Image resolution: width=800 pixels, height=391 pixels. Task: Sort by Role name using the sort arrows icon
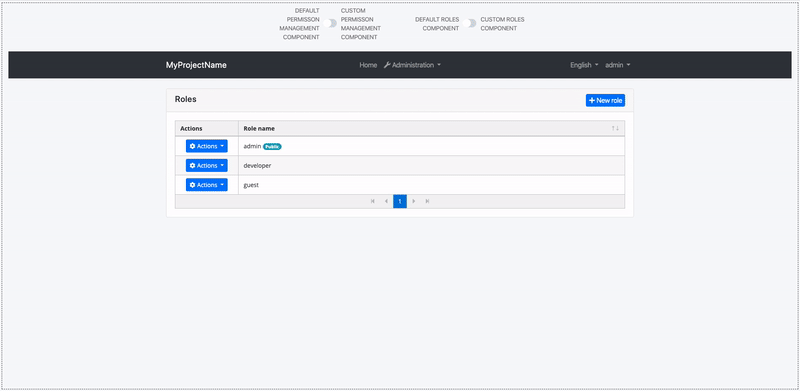click(x=615, y=129)
